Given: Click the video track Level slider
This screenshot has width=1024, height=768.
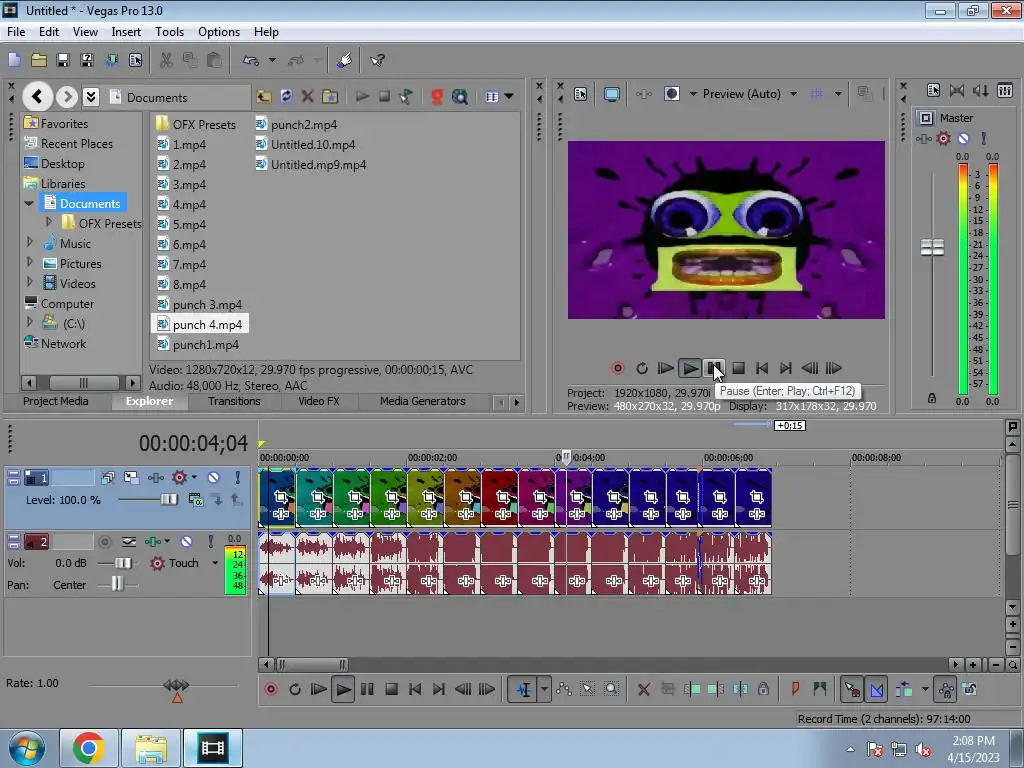Looking at the screenshot, I should click(168, 500).
